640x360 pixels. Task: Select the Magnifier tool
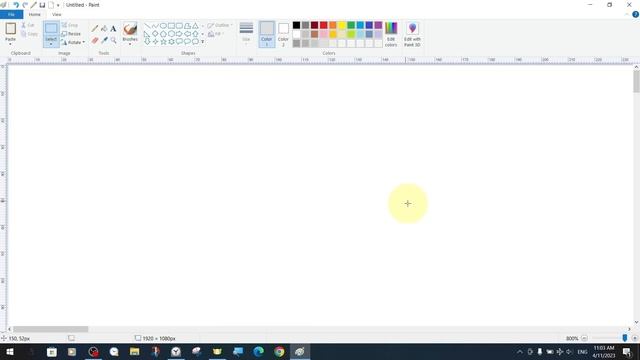113,40
